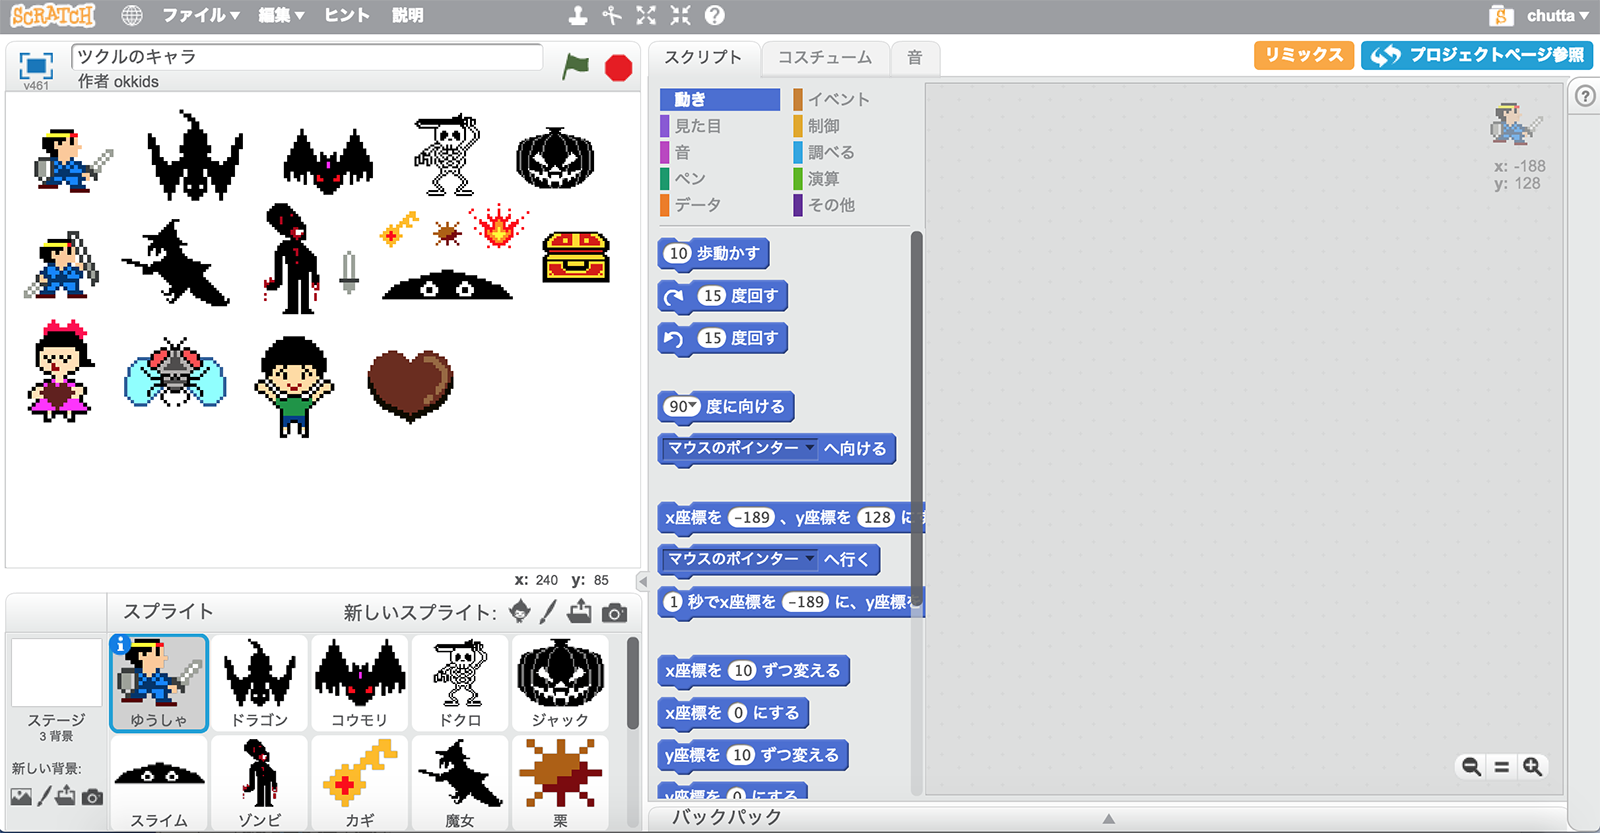
Task: Click the リミックス button
Action: (x=1303, y=55)
